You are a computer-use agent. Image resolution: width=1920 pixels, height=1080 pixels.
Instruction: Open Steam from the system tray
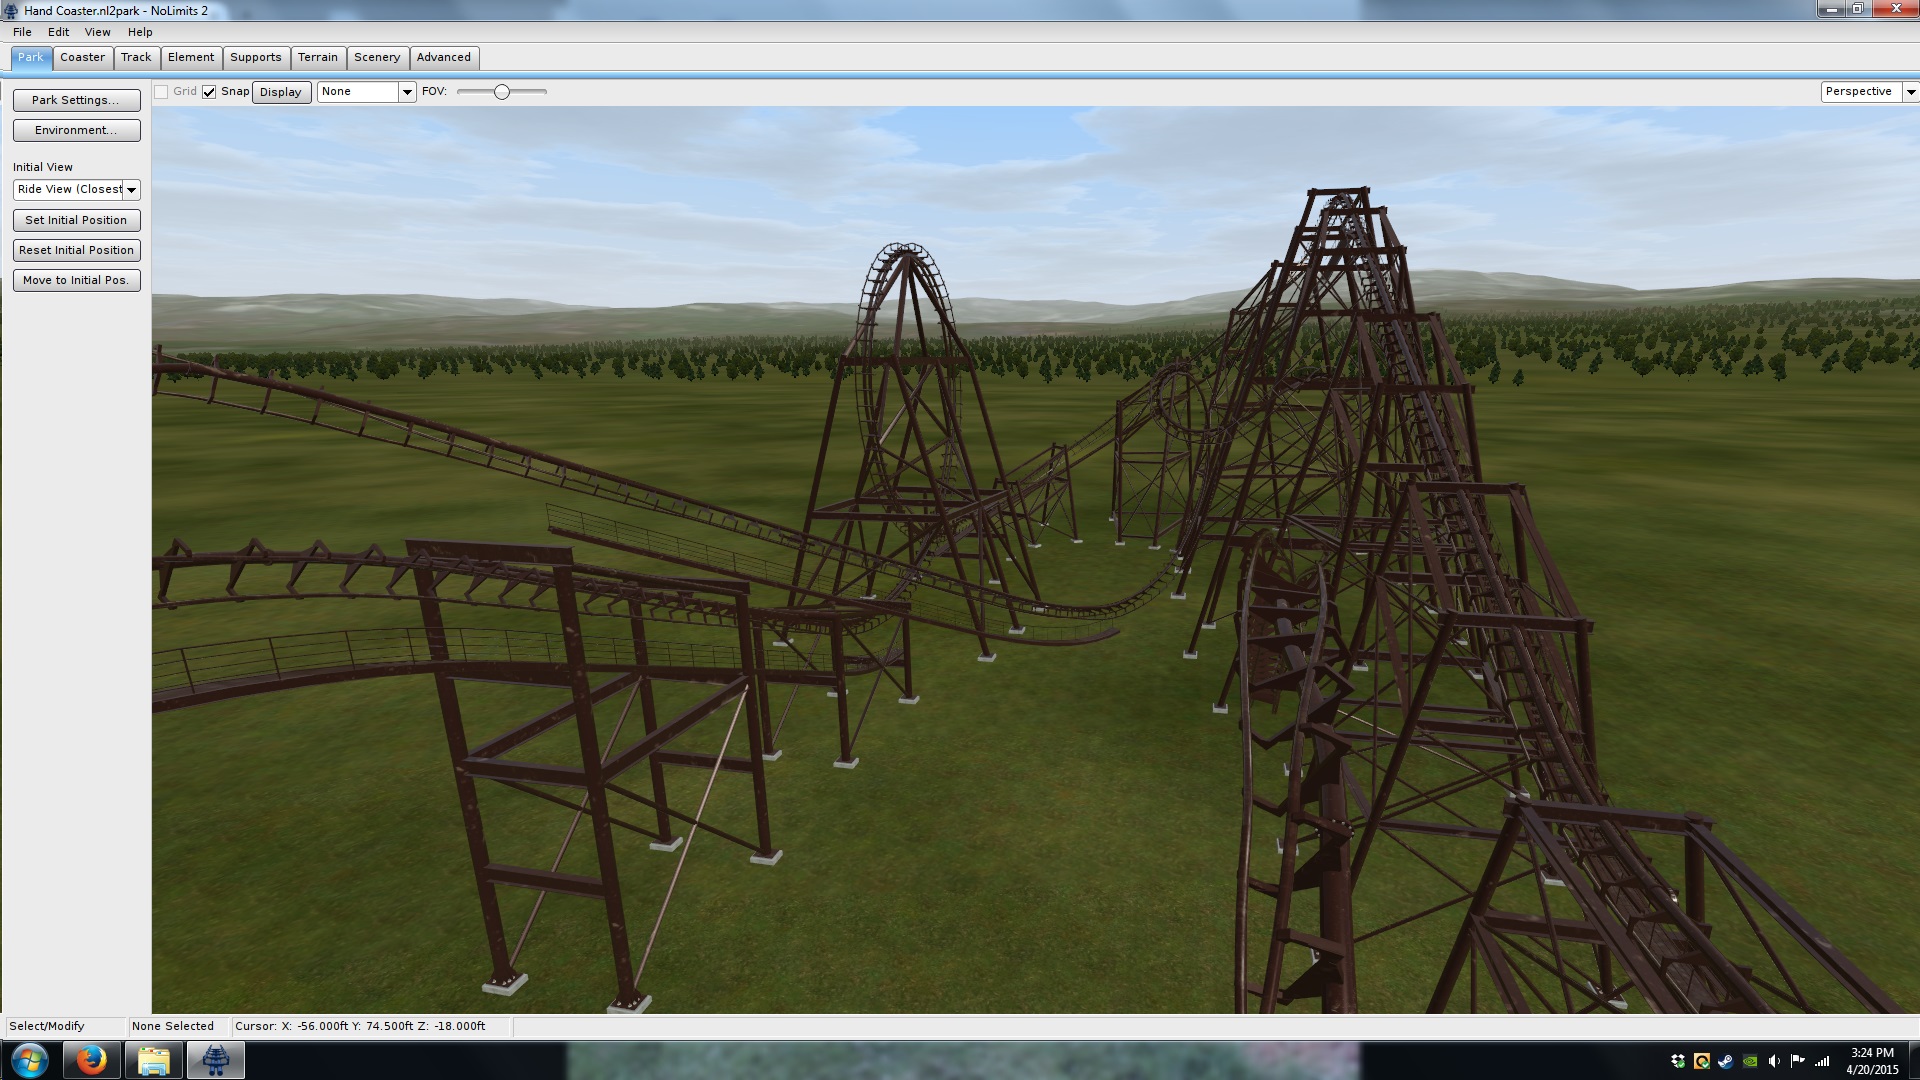(1726, 1061)
